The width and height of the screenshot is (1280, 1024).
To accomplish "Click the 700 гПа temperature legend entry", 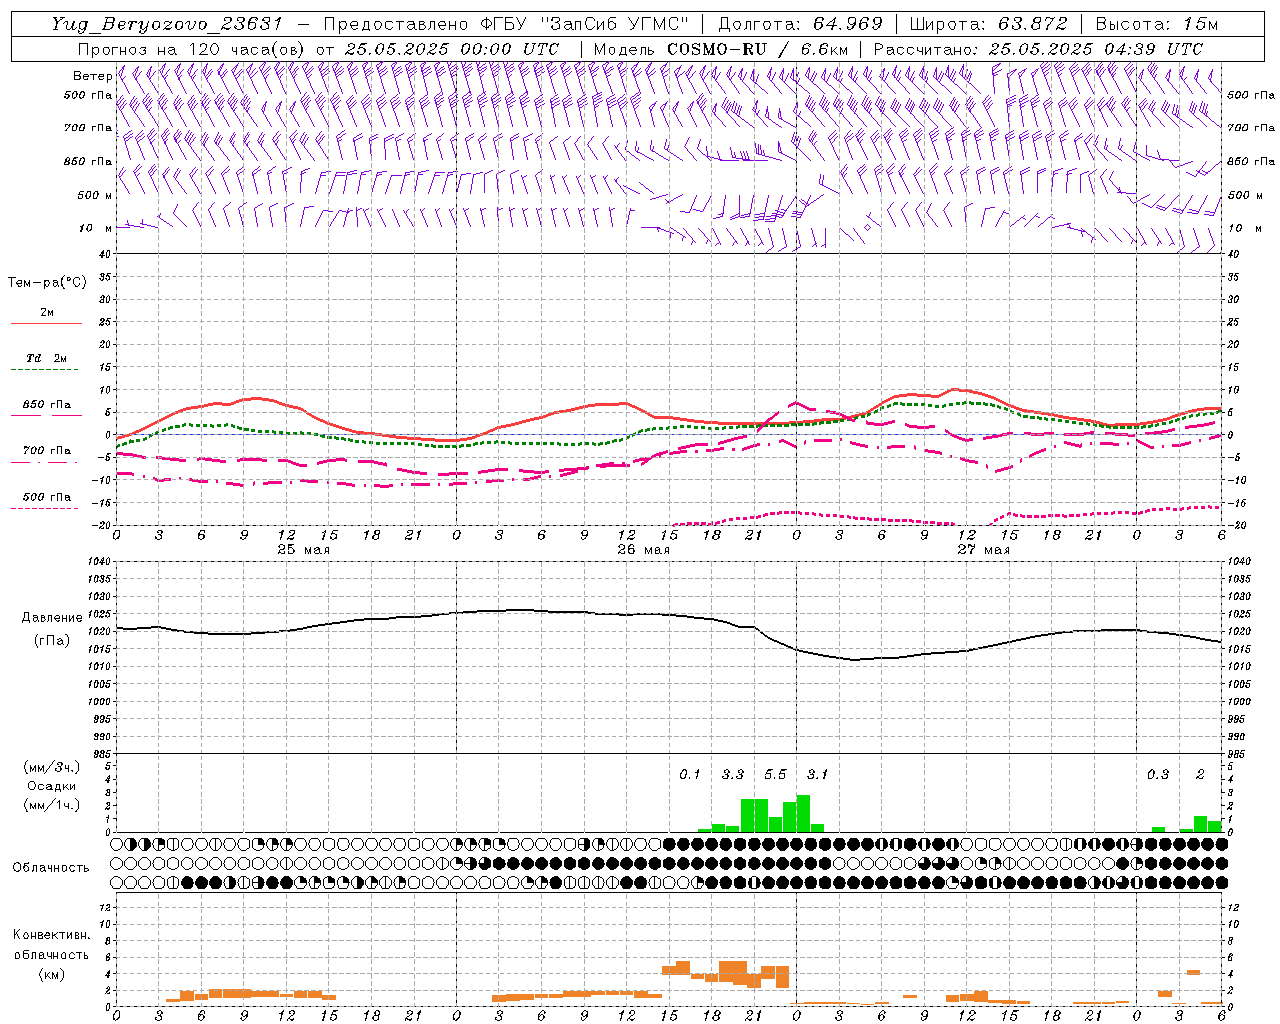I will (46, 451).
